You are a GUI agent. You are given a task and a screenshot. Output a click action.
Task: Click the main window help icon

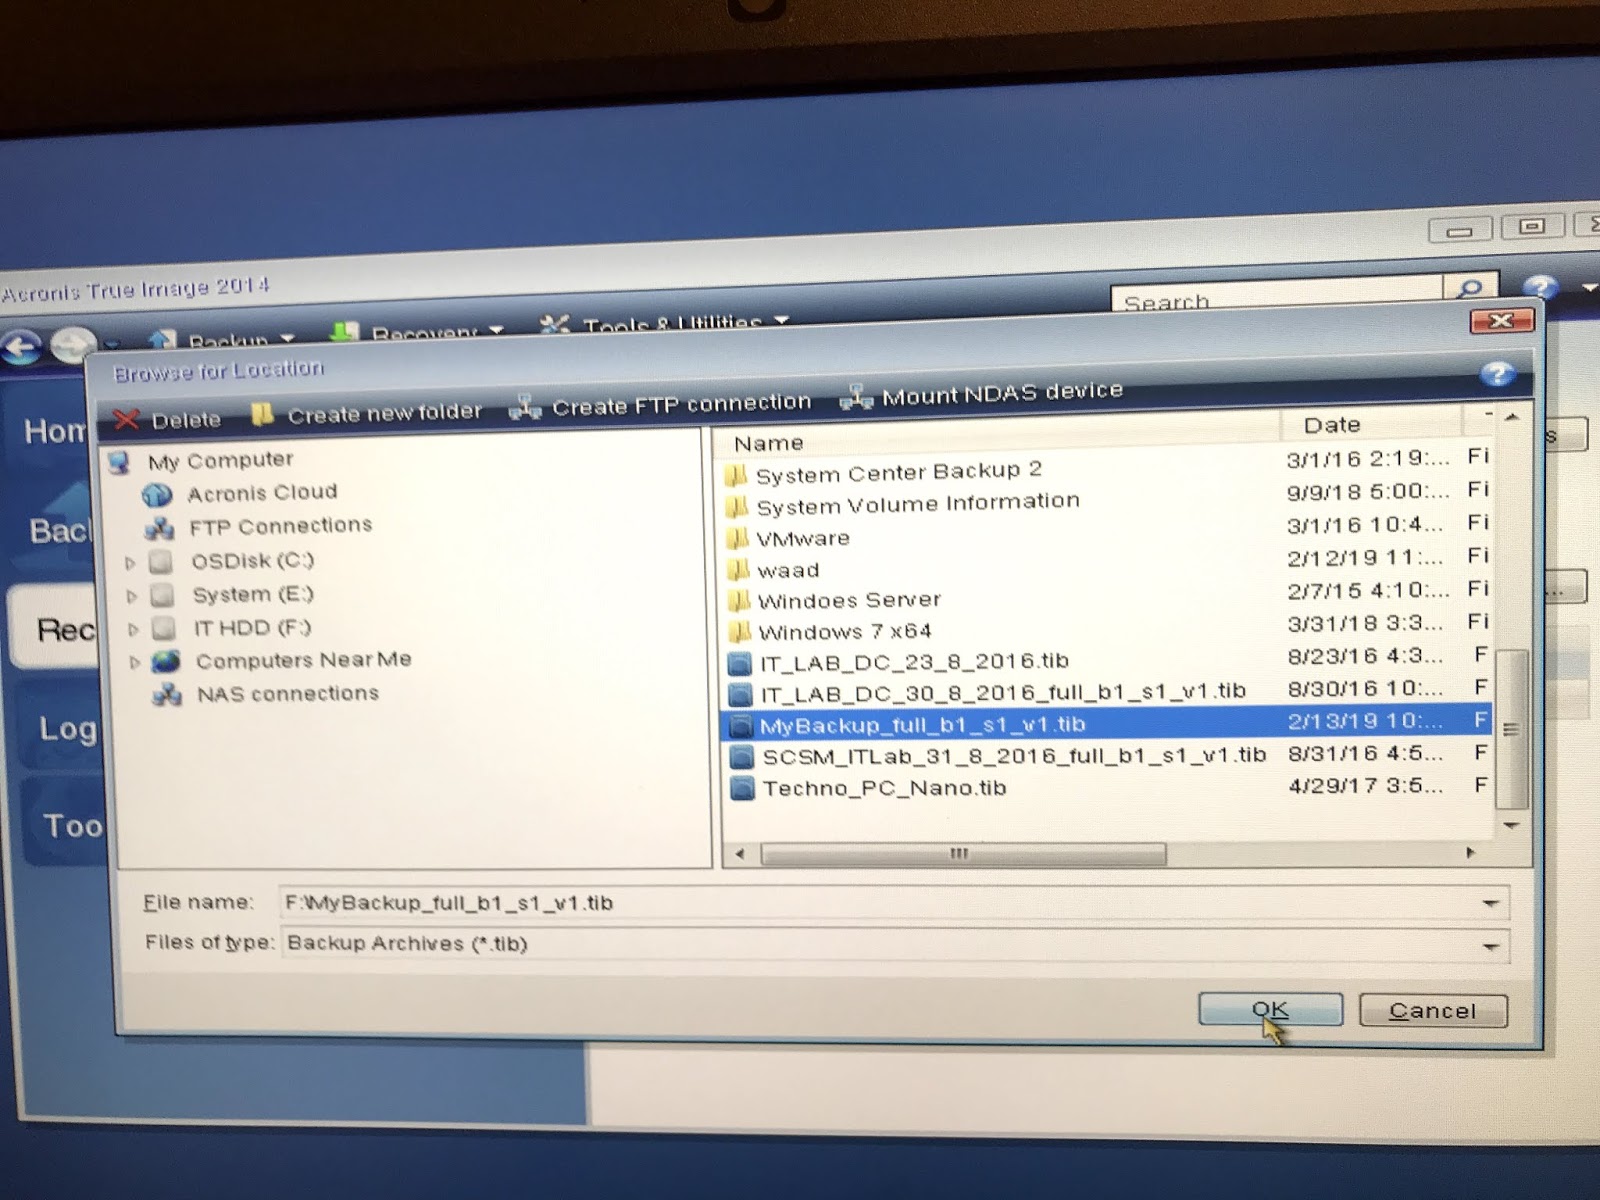1541,288
